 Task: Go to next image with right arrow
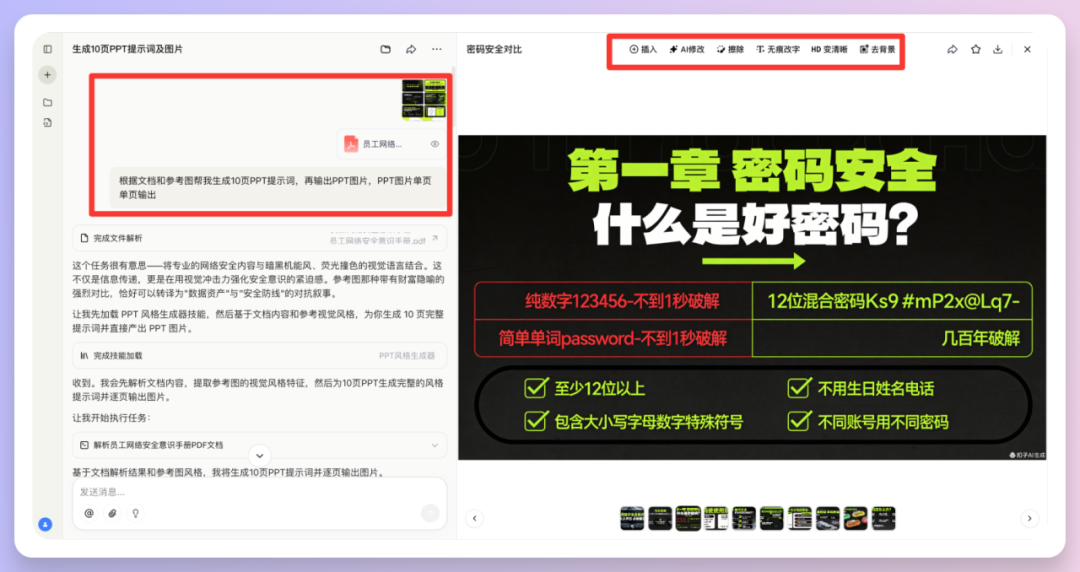coord(1028,518)
